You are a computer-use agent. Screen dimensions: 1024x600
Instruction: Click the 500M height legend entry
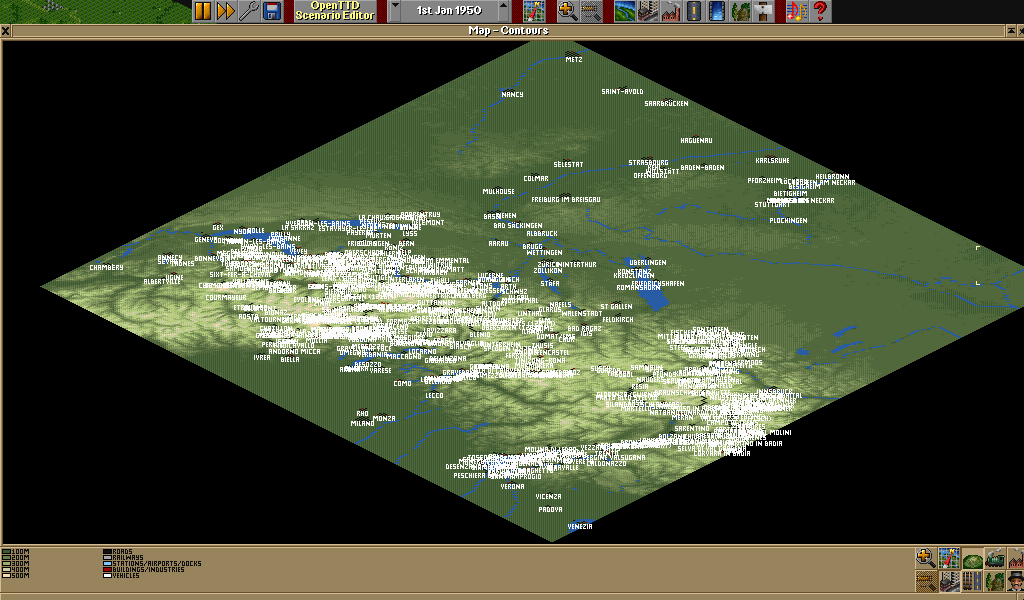click(x=16, y=575)
